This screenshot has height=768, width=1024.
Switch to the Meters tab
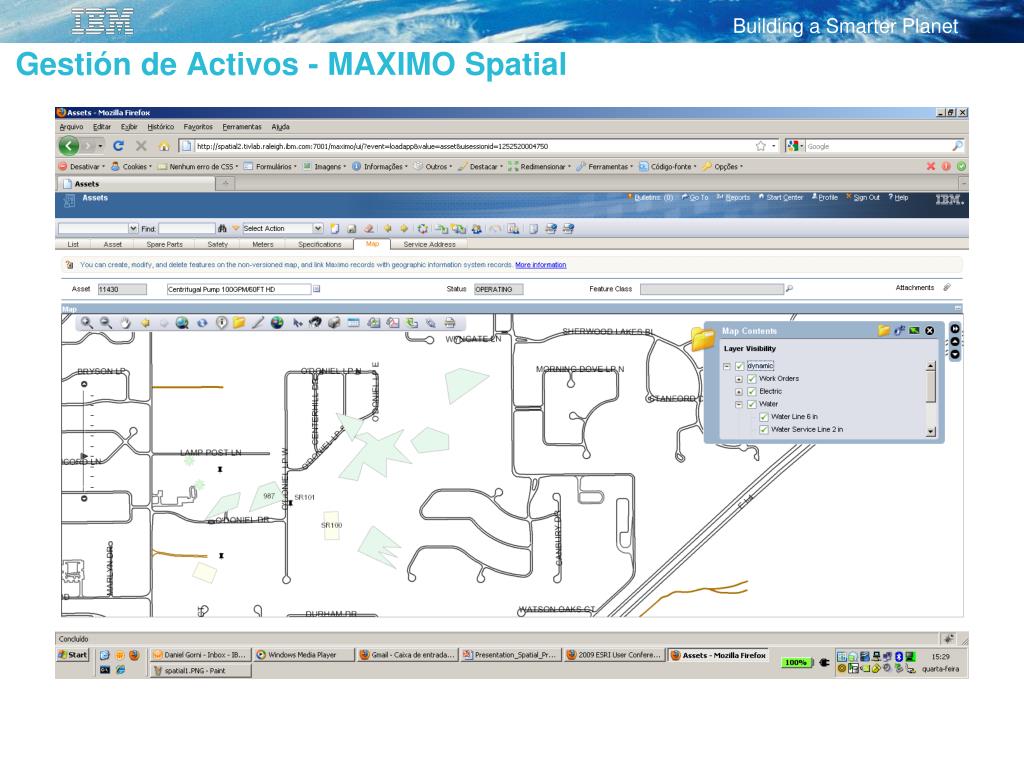(263, 244)
